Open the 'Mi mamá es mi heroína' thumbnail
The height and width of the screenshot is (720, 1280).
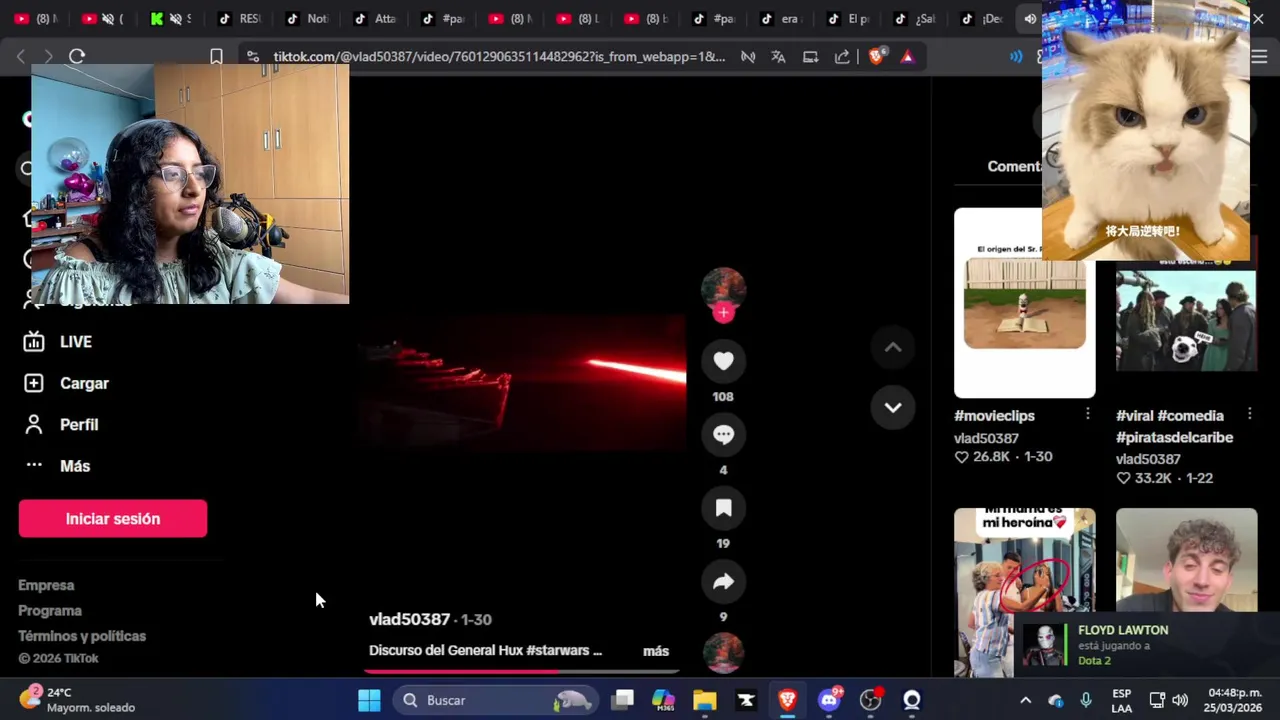[x=1024, y=592]
